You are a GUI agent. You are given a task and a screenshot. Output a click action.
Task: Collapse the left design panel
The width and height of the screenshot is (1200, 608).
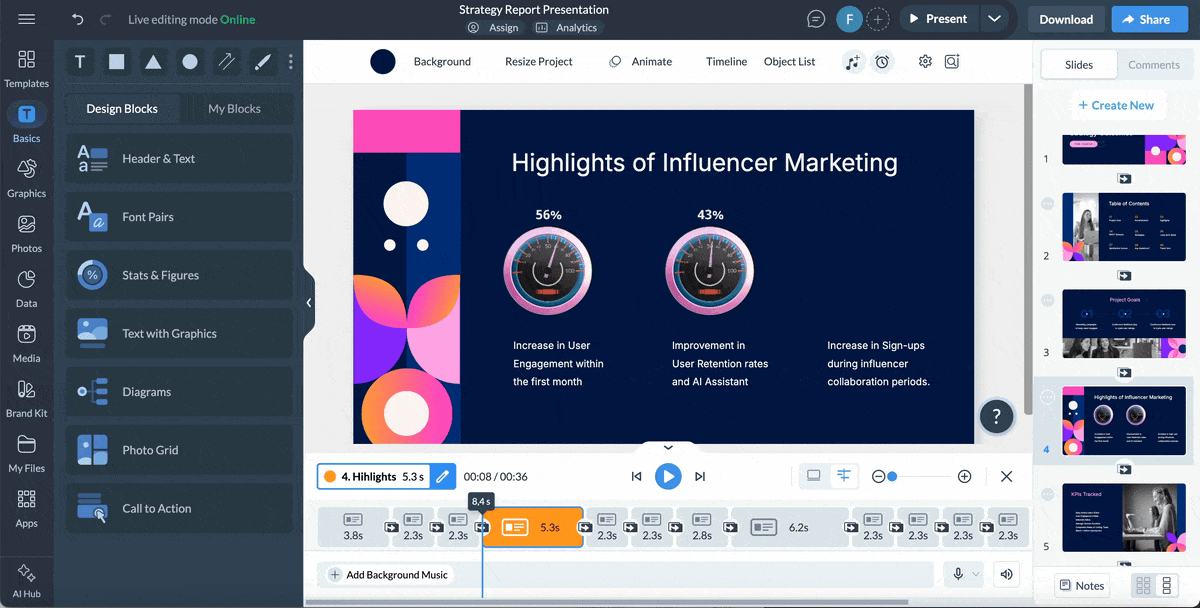(x=309, y=301)
